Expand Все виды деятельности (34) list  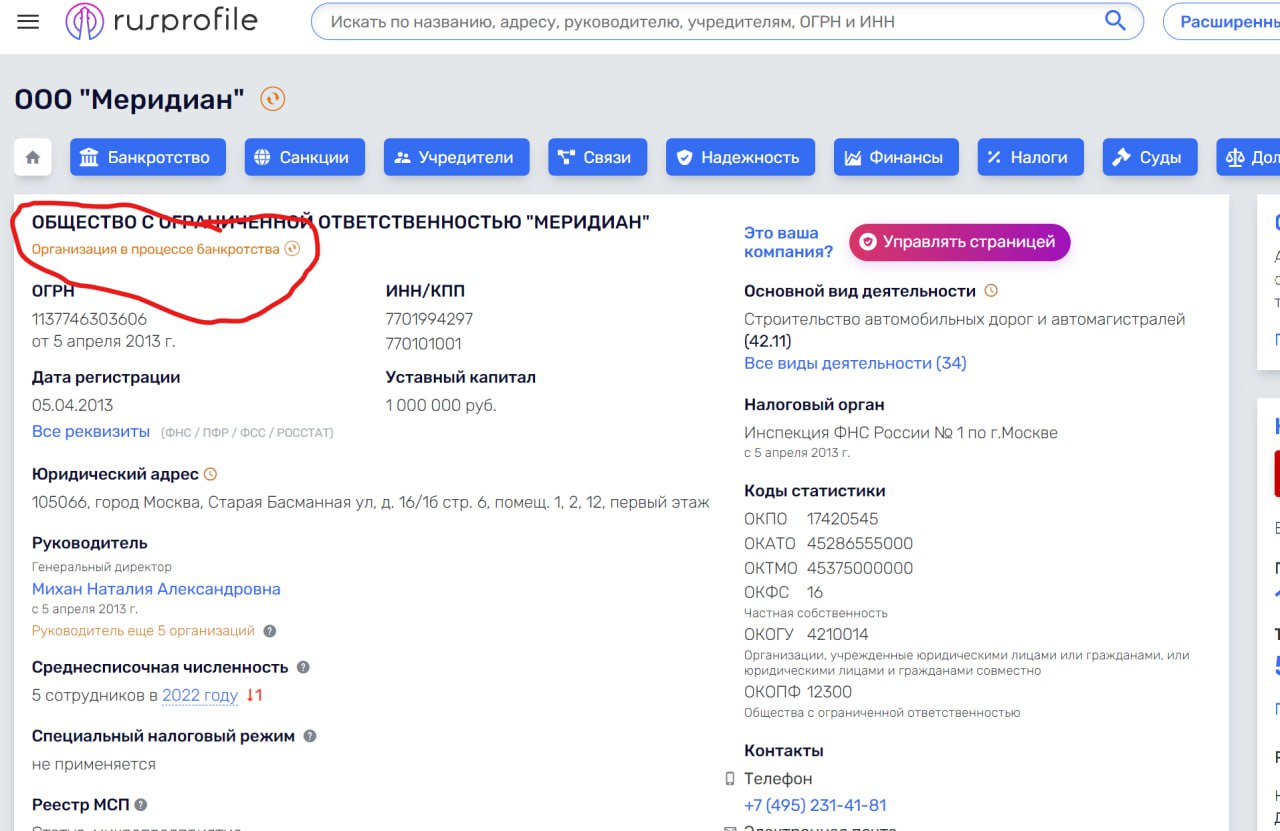click(855, 363)
